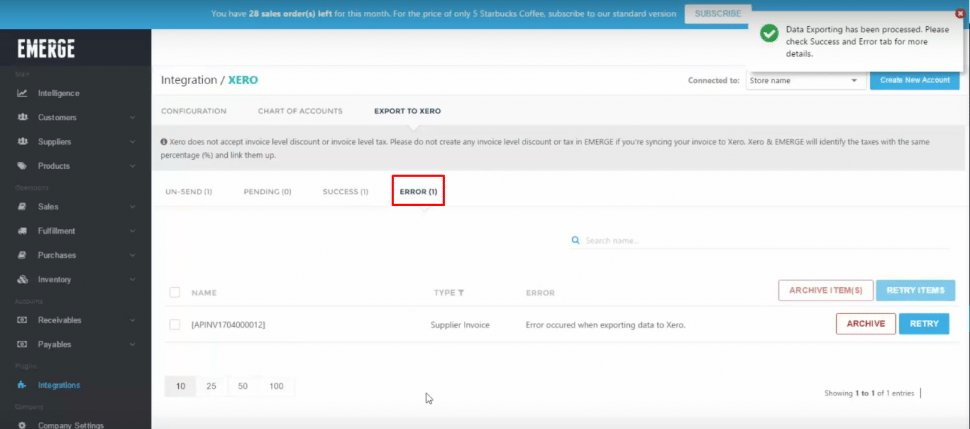Expand the Purchases sidebar menu chevron
970x429 pixels.
coord(132,255)
